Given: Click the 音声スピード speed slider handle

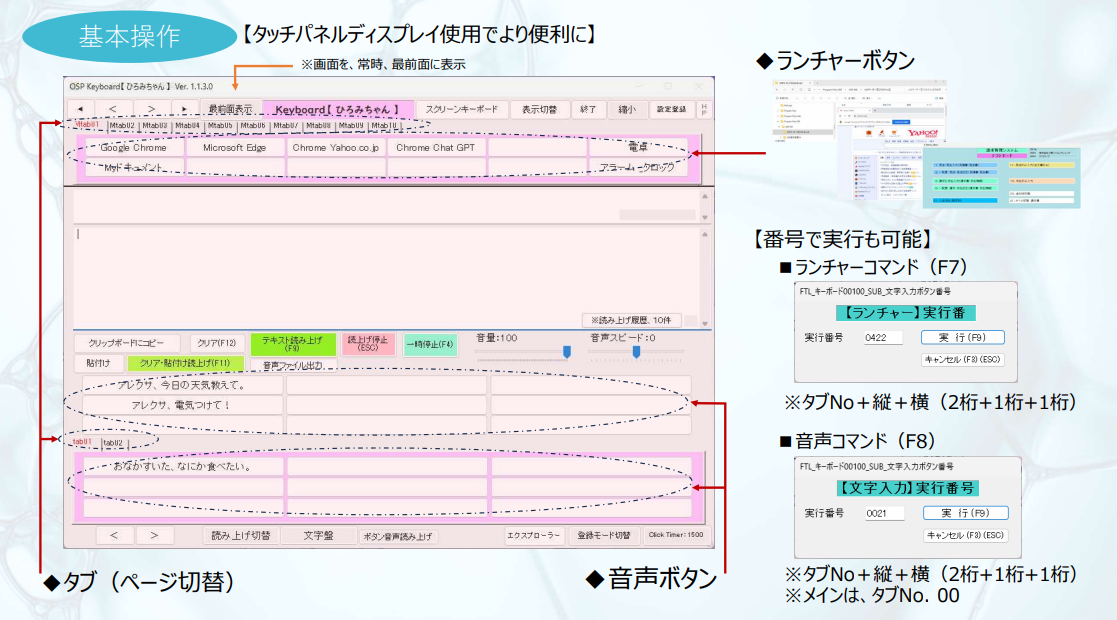Looking at the screenshot, I should click(636, 352).
